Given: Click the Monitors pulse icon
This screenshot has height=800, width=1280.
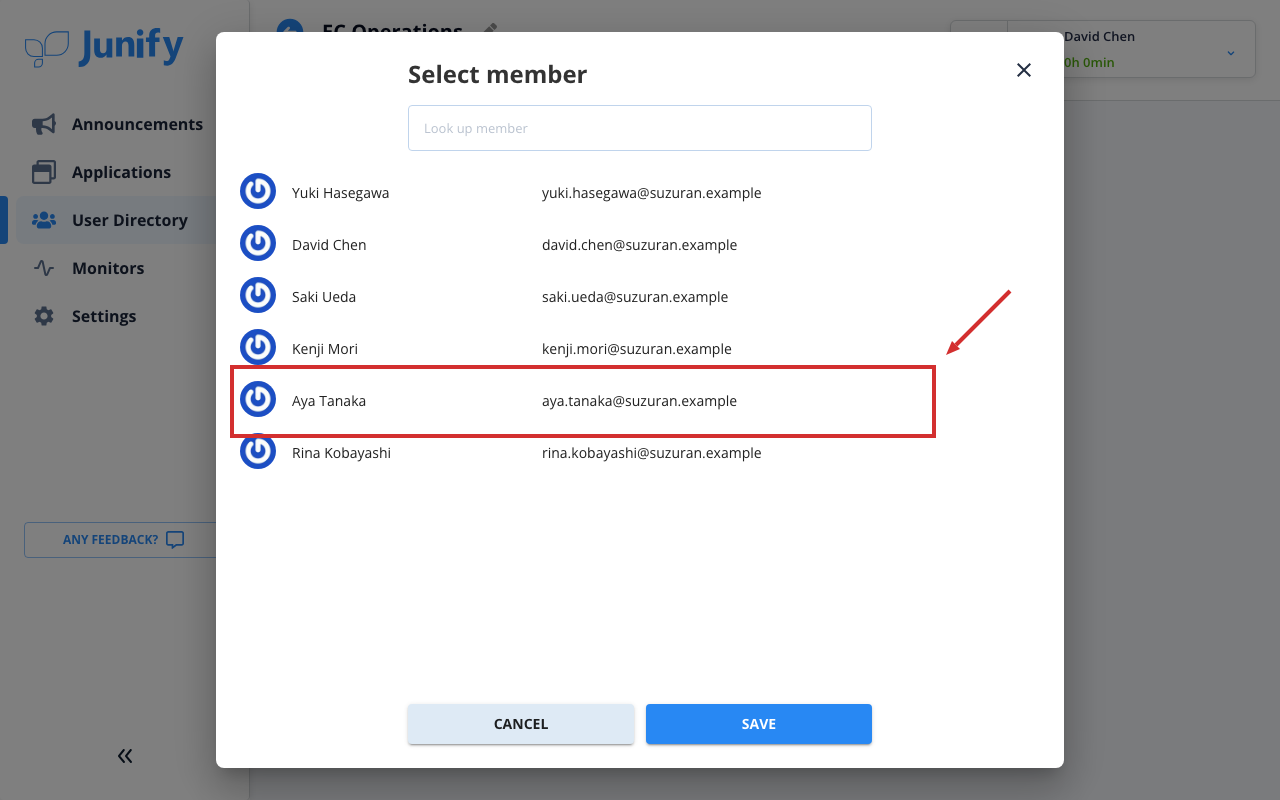Looking at the screenshot, I should [44, 268].
